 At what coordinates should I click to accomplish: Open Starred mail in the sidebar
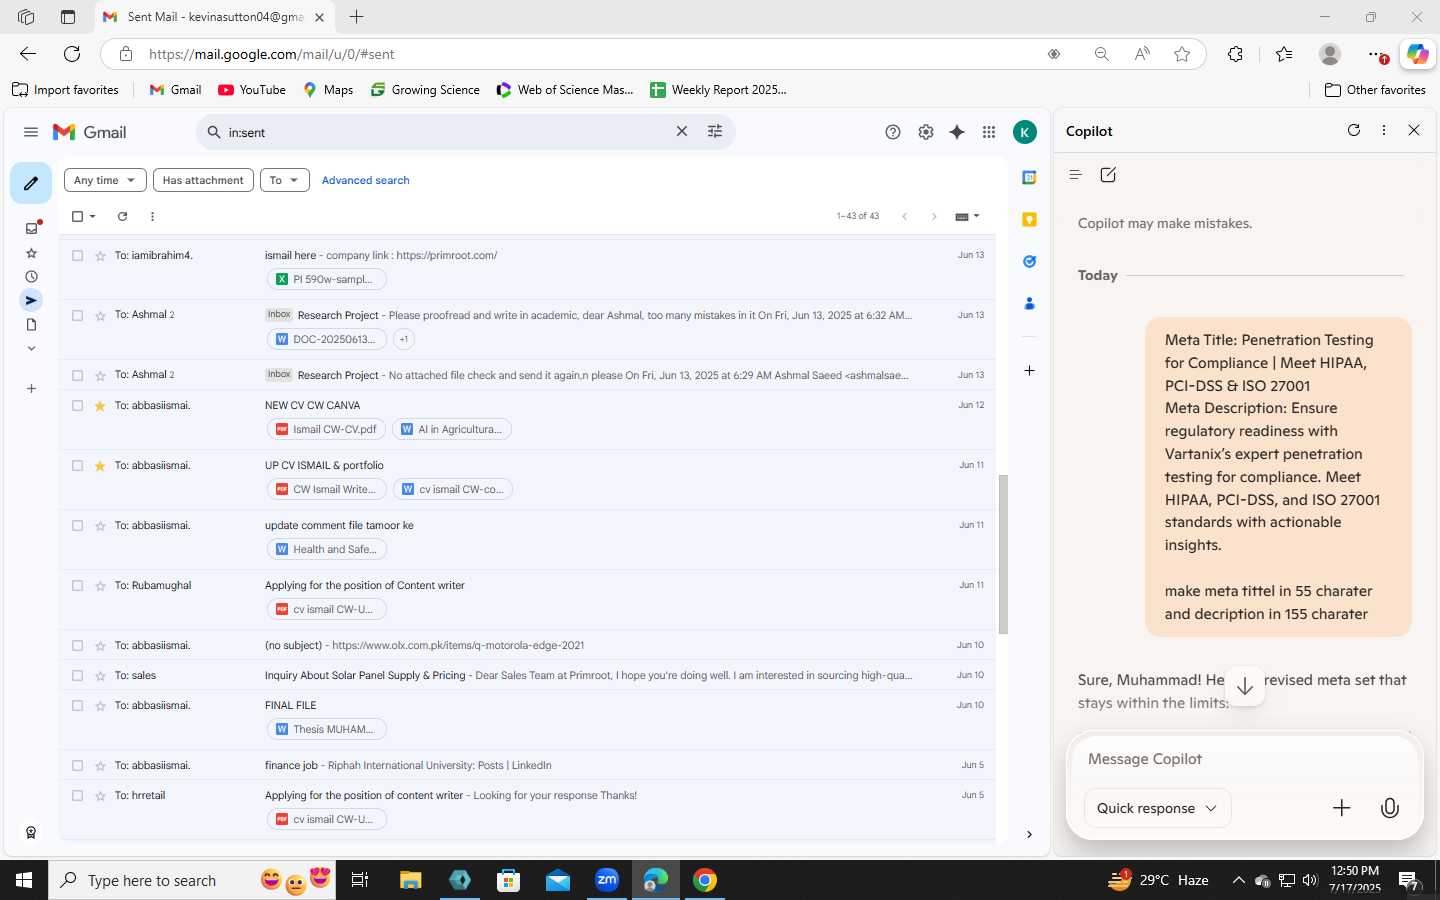pos(31,253)
